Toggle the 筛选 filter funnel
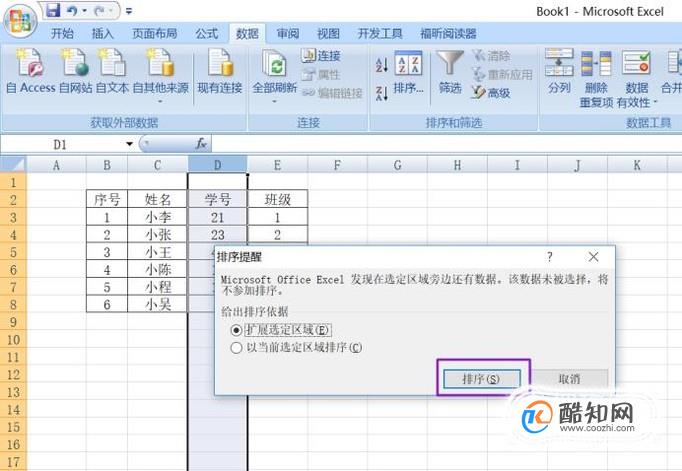Viewport: 682px width, 471px height. (450, 72)
